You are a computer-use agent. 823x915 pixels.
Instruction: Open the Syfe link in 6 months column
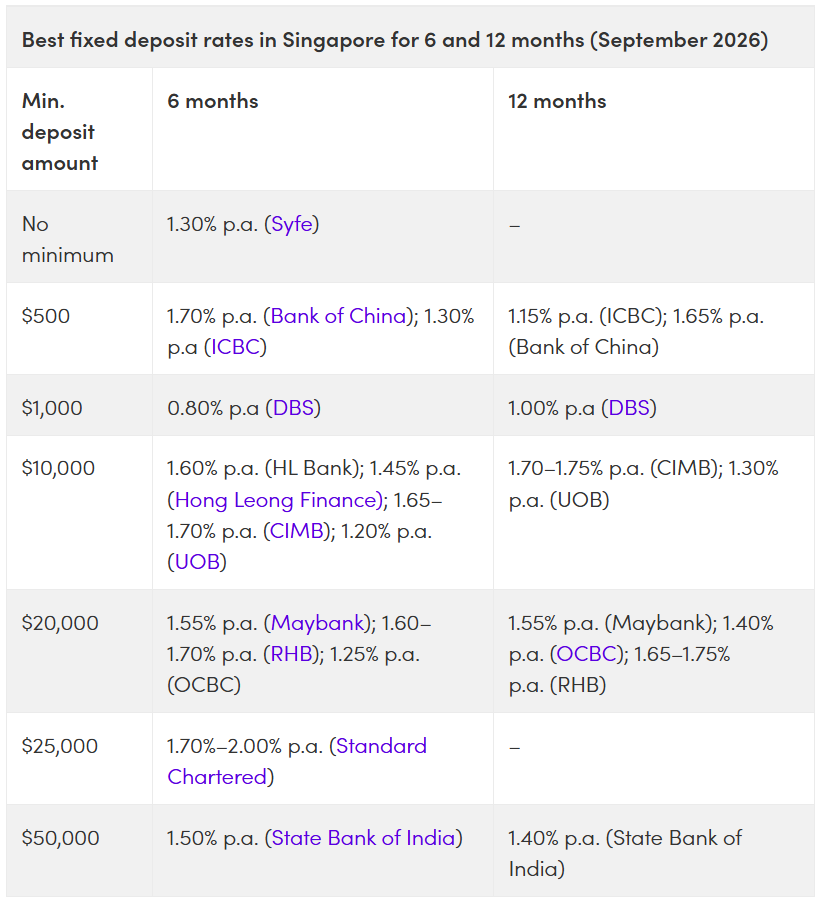click(x=292, y=224)
